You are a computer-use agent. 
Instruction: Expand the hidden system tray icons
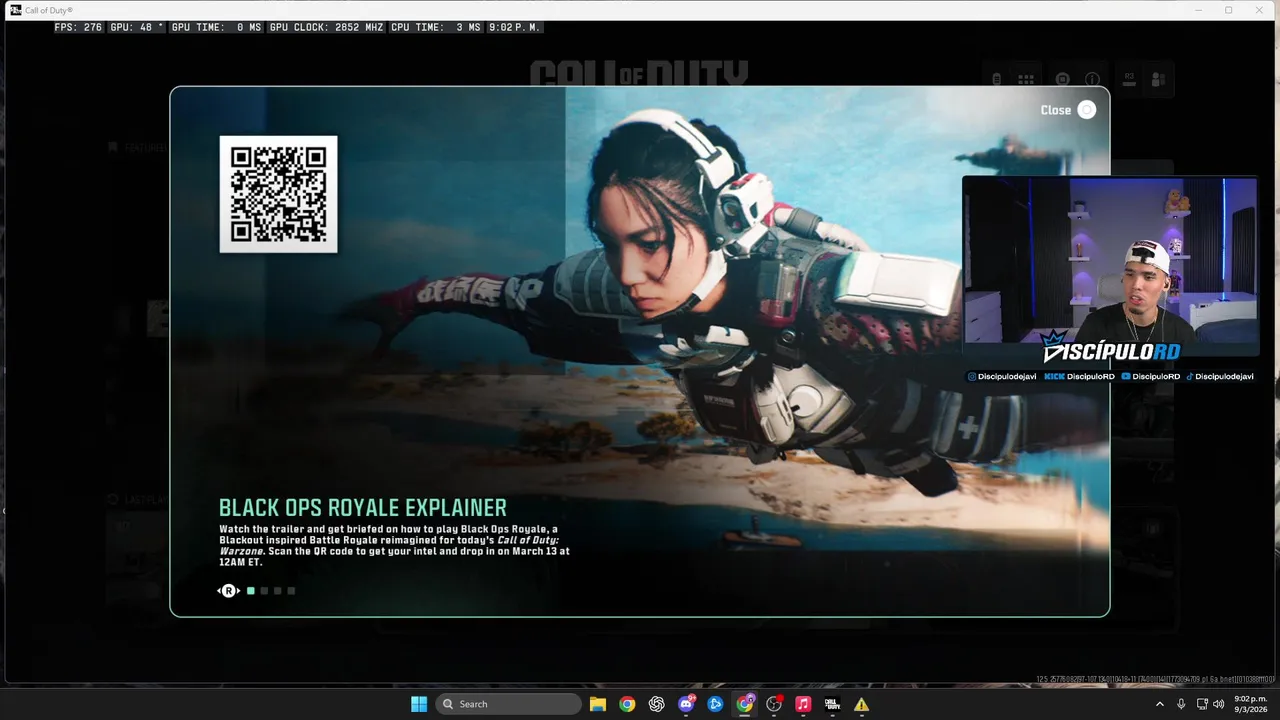[x=1160, y=704]
